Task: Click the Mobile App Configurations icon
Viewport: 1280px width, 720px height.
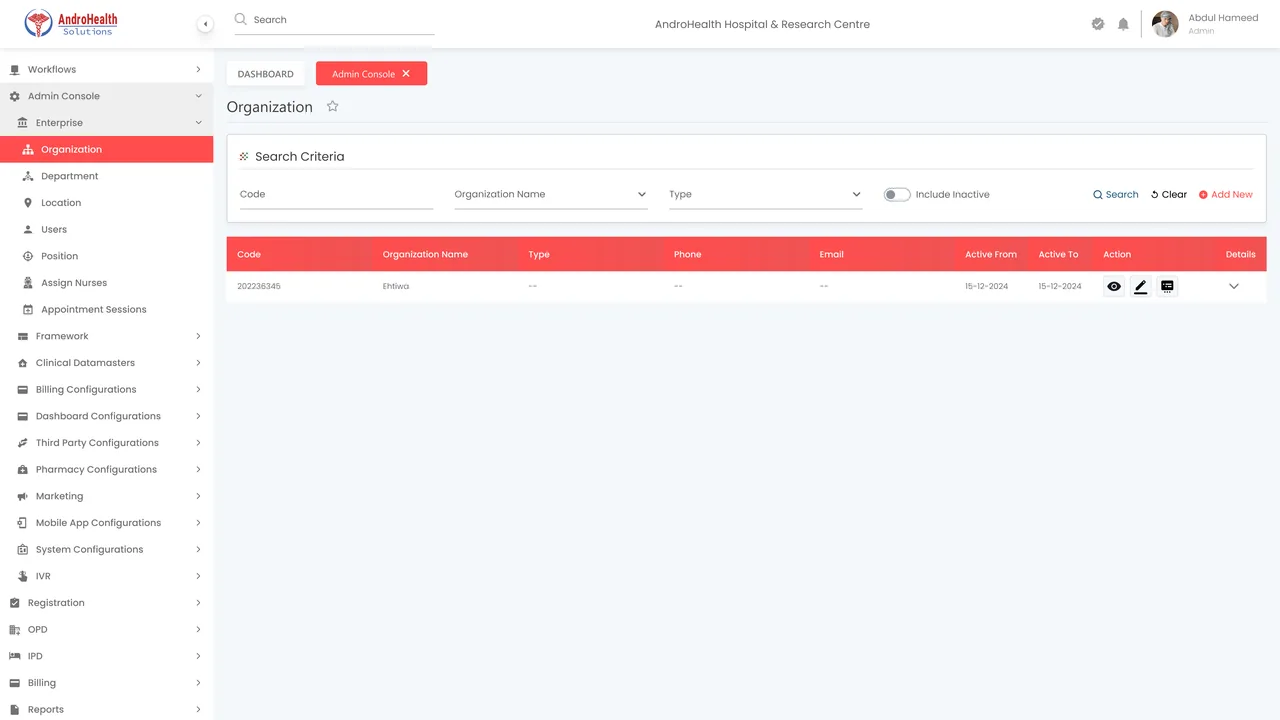Action: click(x=23, y=523)
